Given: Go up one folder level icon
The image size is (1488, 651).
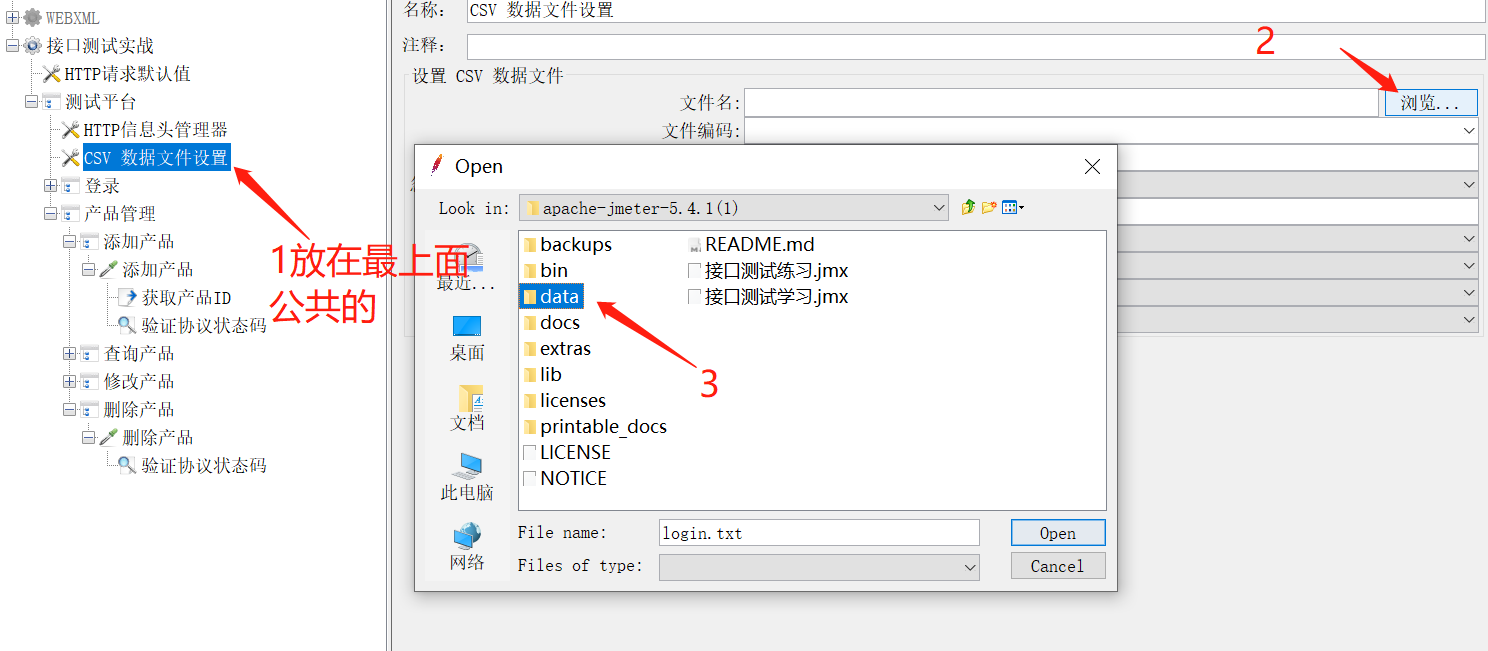Looking at the screenshot, I should pyautogui.click(x=967, y=208).
